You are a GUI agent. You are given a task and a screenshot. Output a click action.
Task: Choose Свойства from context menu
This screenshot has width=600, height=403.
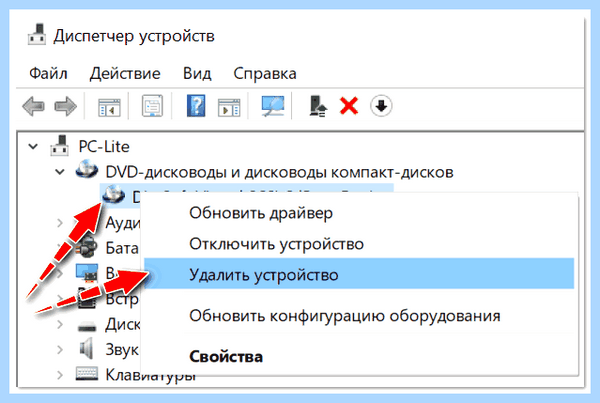pos(359,357)
